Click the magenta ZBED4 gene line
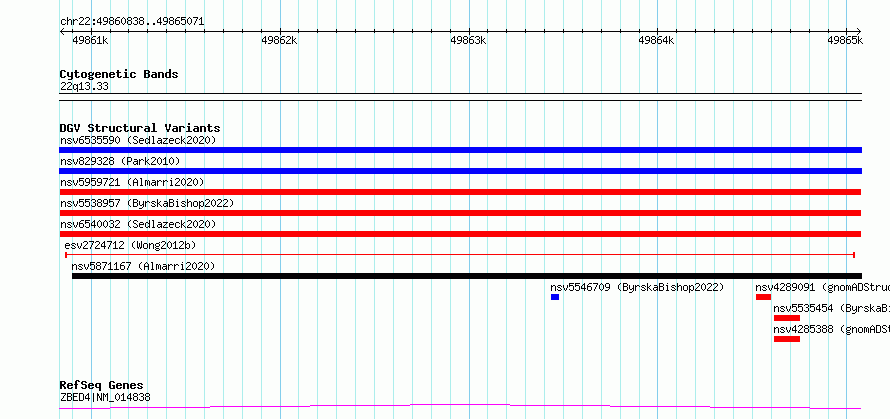Viewport: 890px width, 419px height. 460,407
